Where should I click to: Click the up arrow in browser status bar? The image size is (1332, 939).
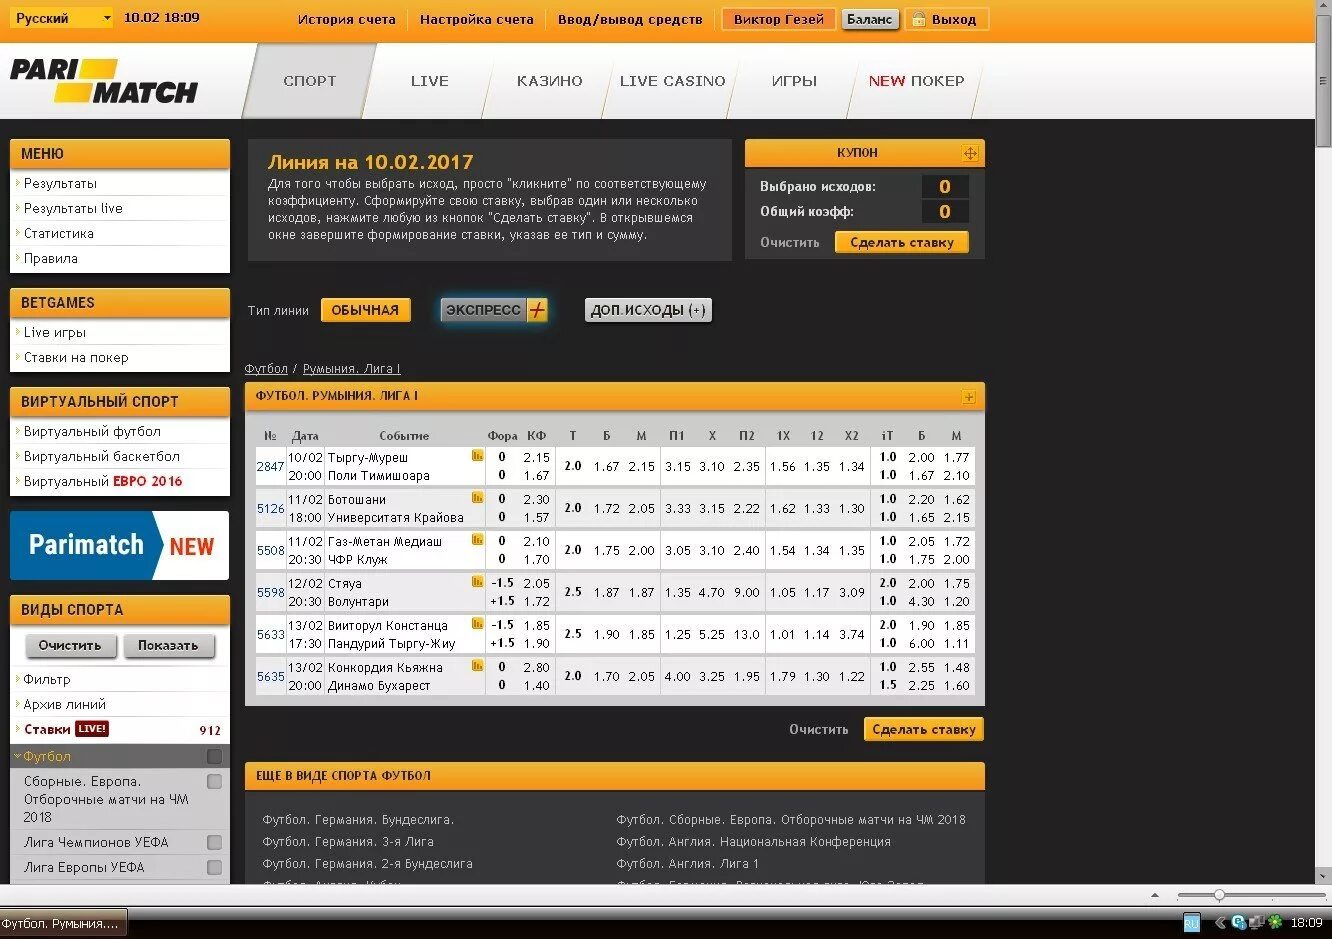pos(1155,895)
